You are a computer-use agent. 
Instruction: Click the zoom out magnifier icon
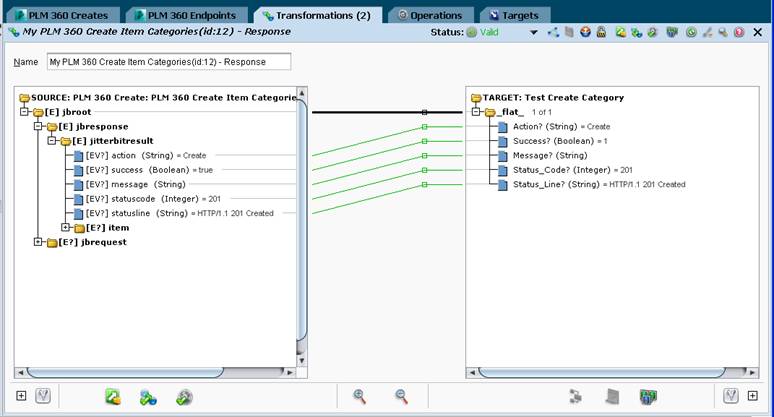click(x=401, y=396)
